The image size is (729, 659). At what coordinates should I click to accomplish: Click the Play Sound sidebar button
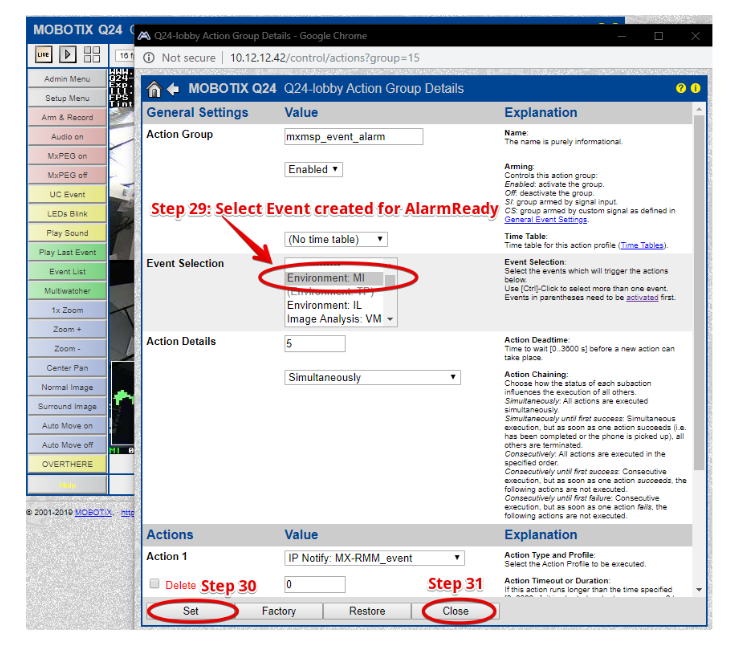(x=67, y=233)
